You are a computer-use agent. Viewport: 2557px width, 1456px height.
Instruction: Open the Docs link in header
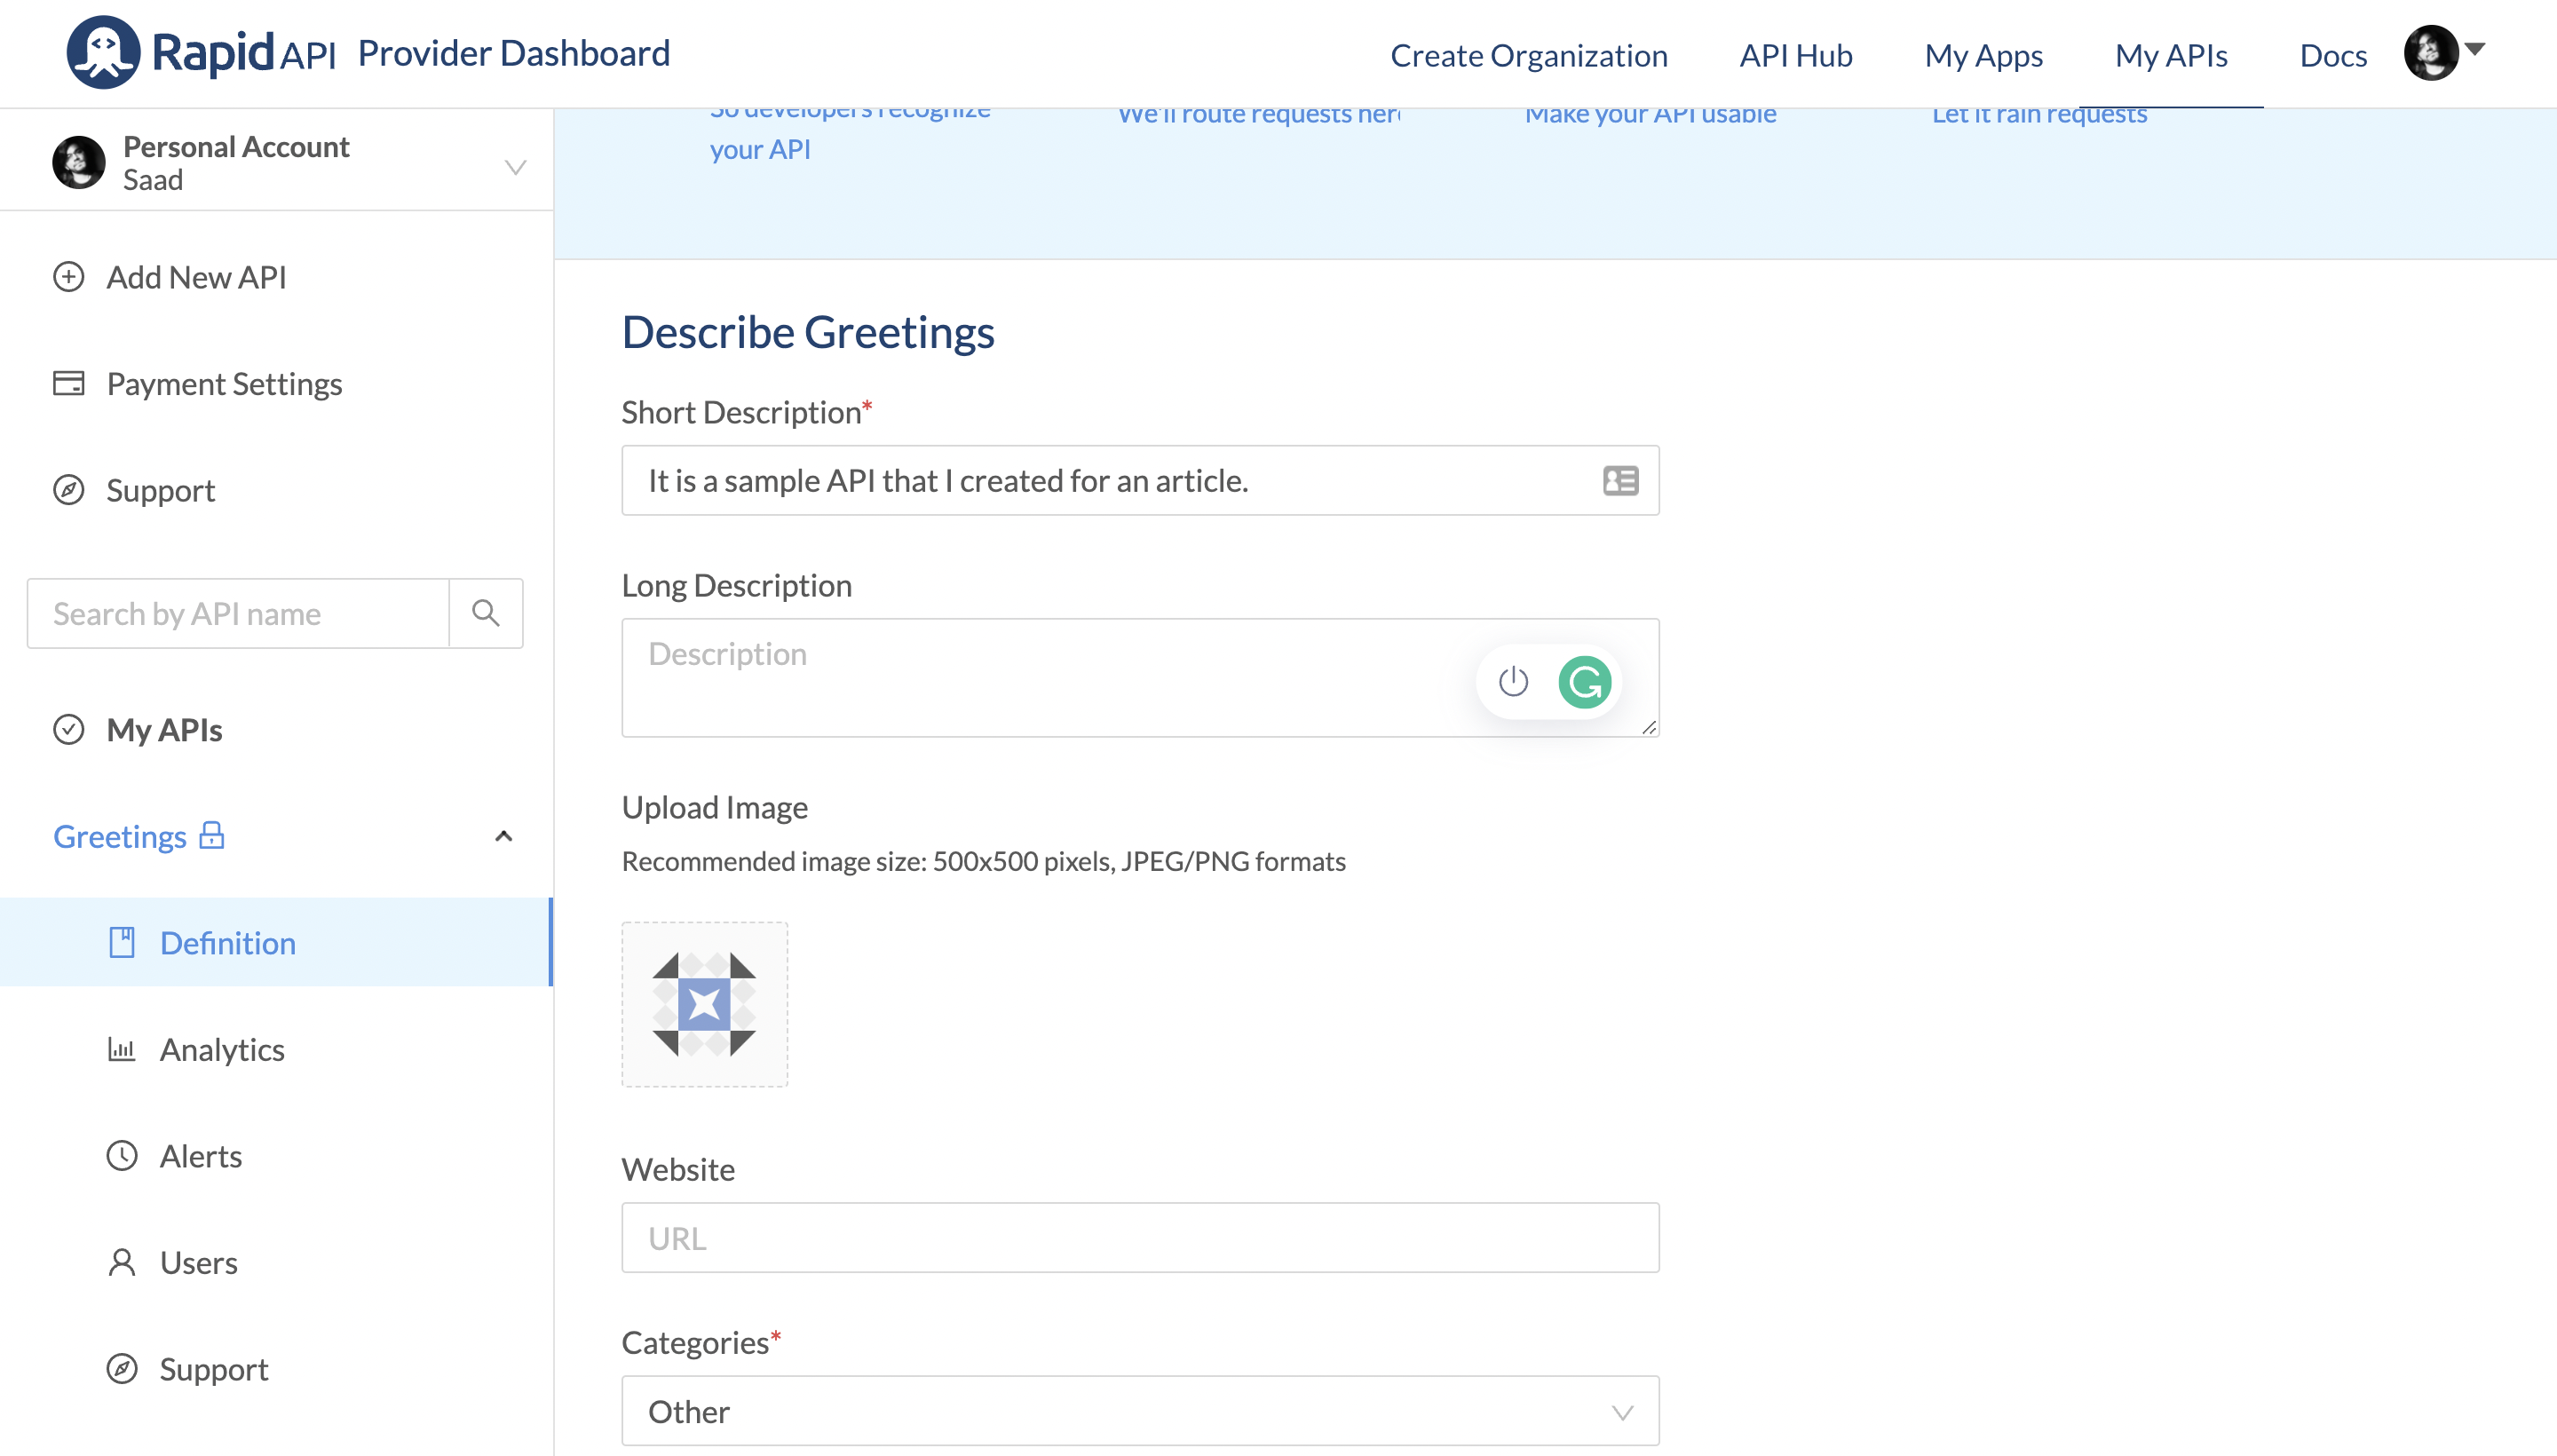click(x=2332, y=55)
